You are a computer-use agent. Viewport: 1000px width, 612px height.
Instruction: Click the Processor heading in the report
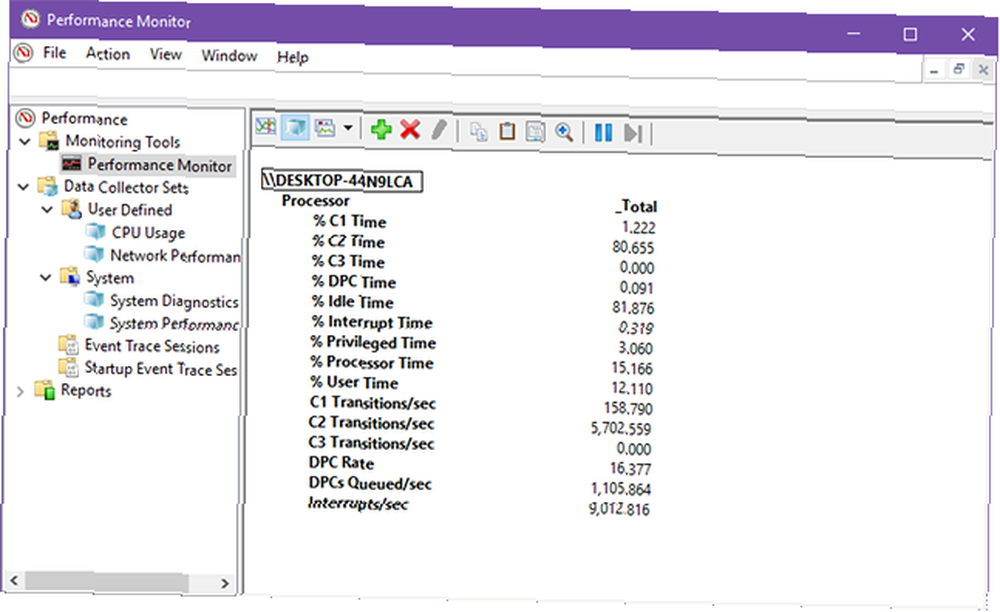point(316,201)
